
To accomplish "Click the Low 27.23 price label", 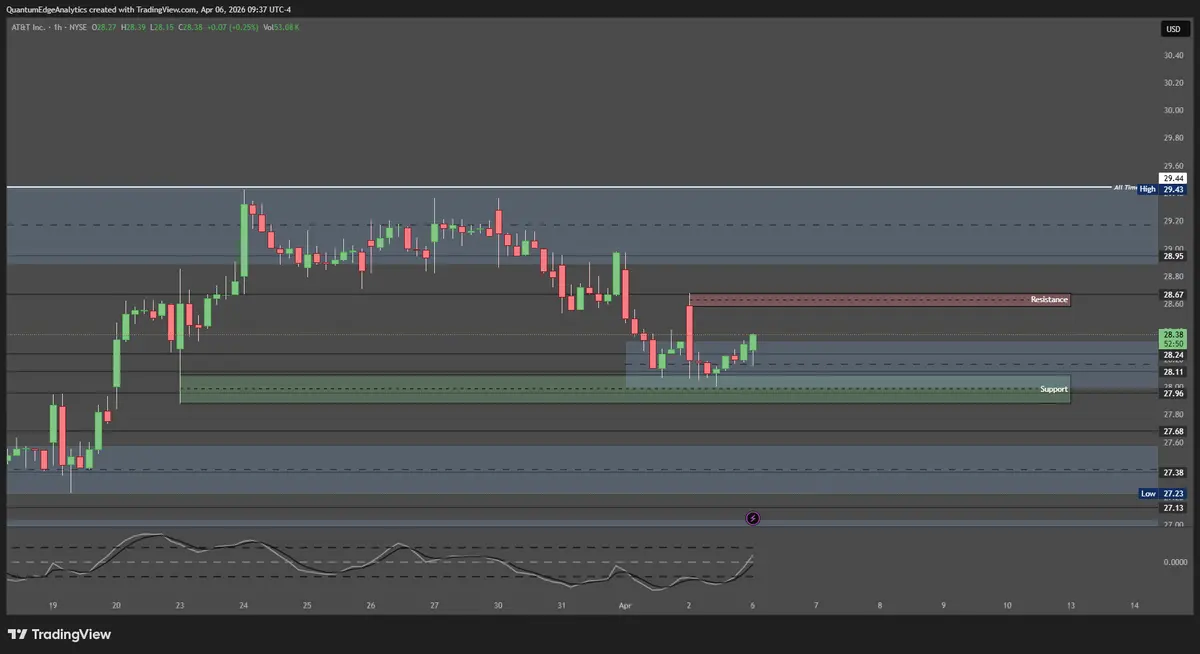I will pos(1163,493).
